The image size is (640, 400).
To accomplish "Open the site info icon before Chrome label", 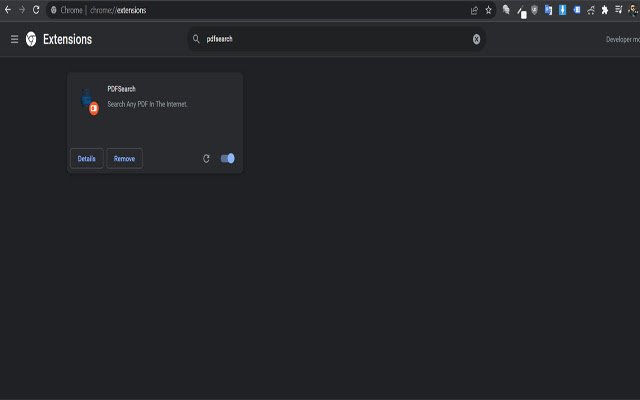I will click(53, 10).
